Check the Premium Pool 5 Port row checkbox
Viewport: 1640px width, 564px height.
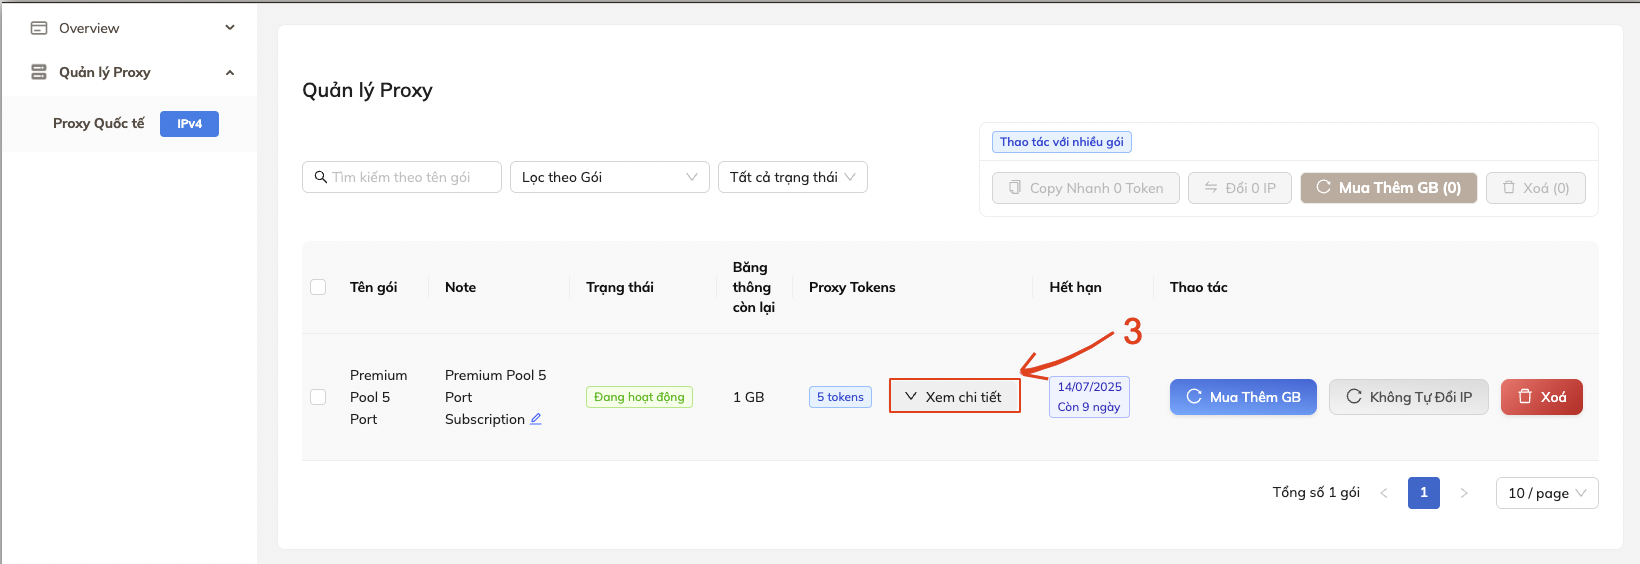pos(318,397)
